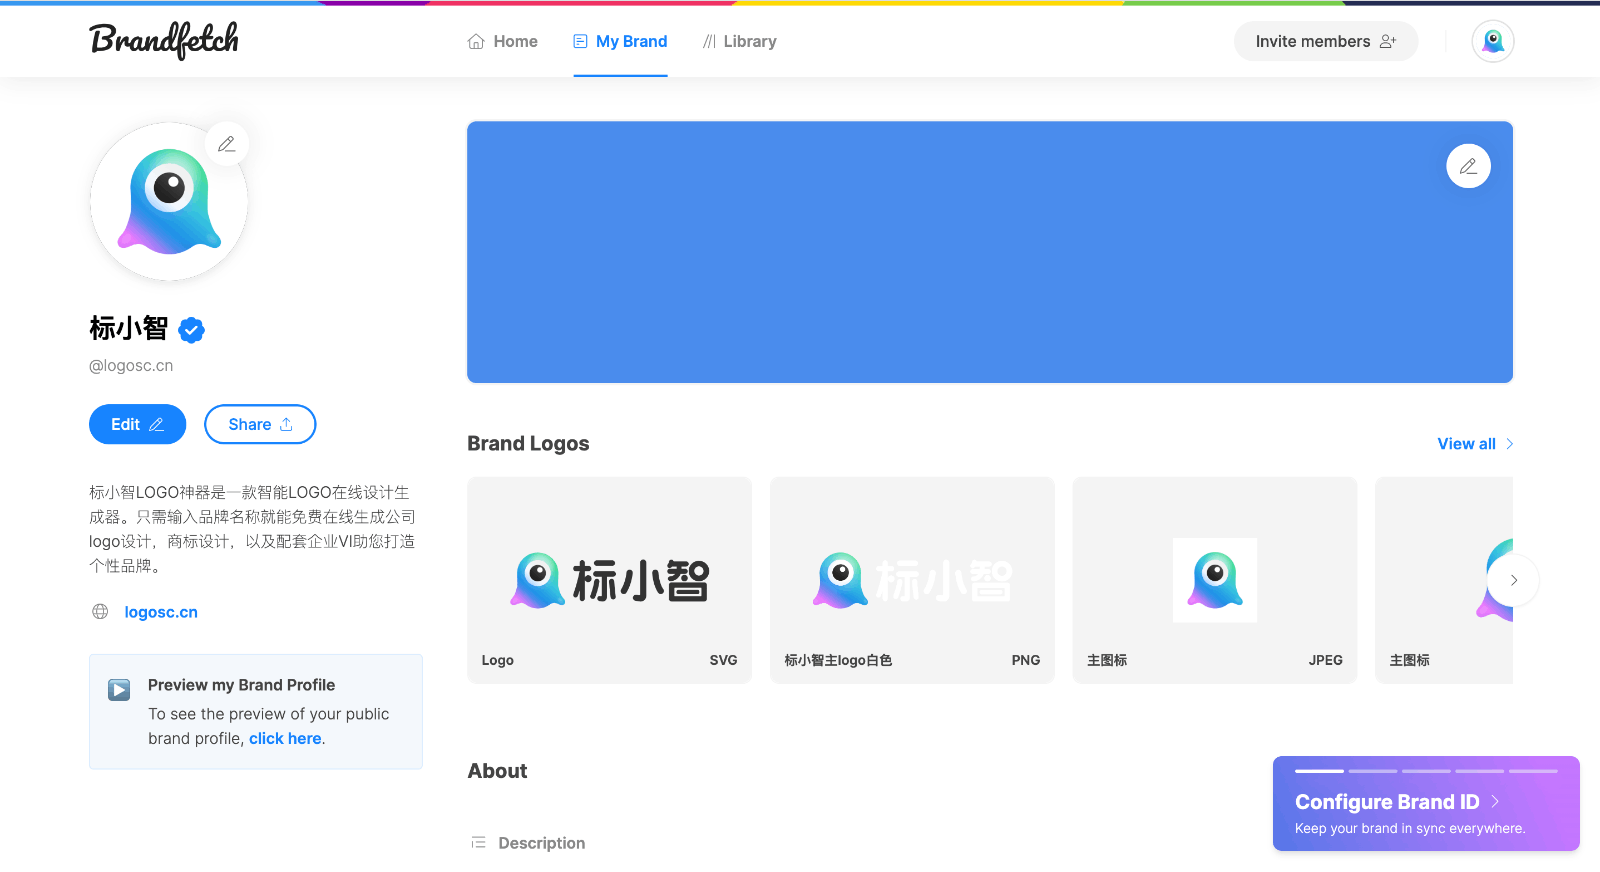This screenshot has height=872, width=1600.
Task: Click the preview play icon
Action: tap(119, 690)
